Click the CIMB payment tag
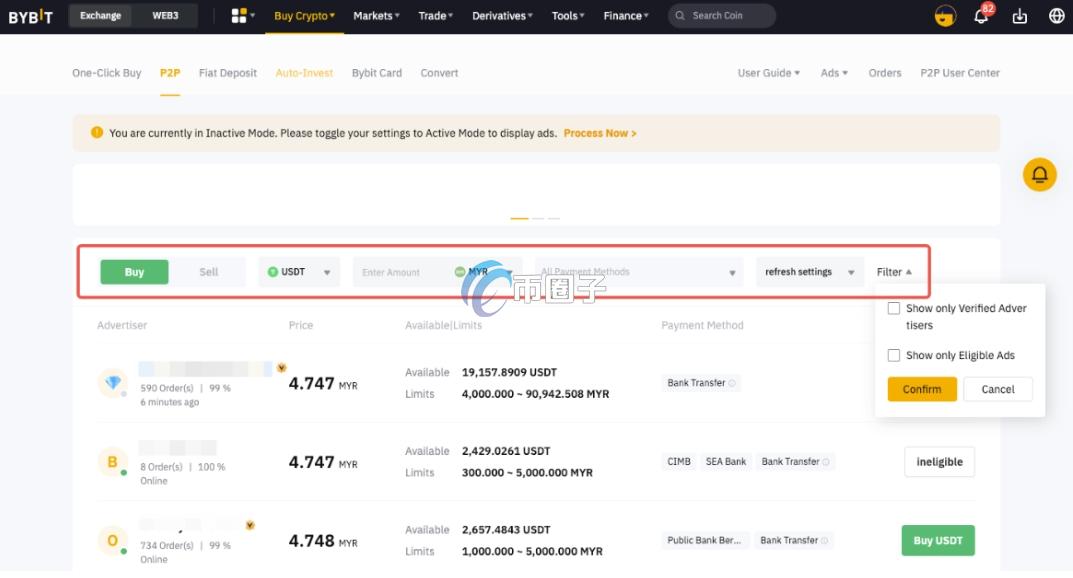The height and width of the screenshot is (578, 1073). pyautogui.click(x=679, y=462)
